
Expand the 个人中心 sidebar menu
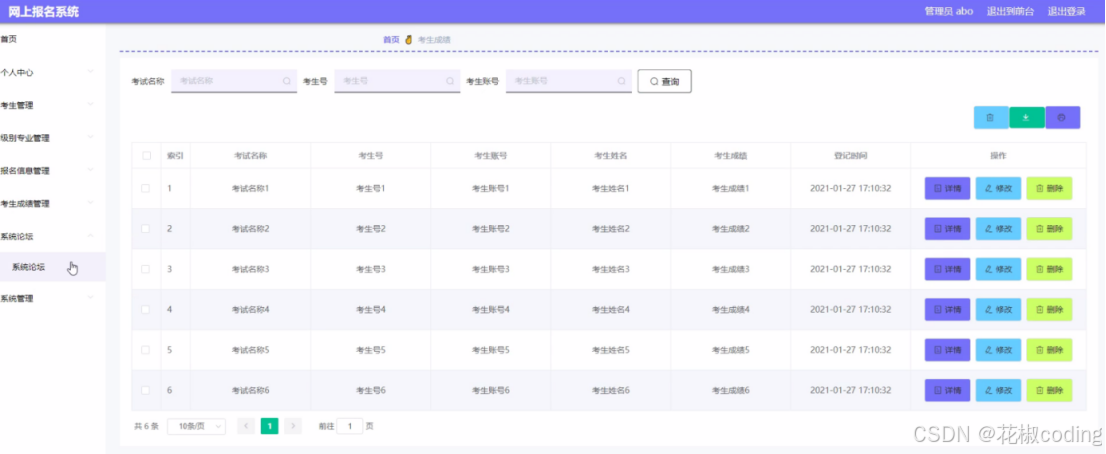53,72
